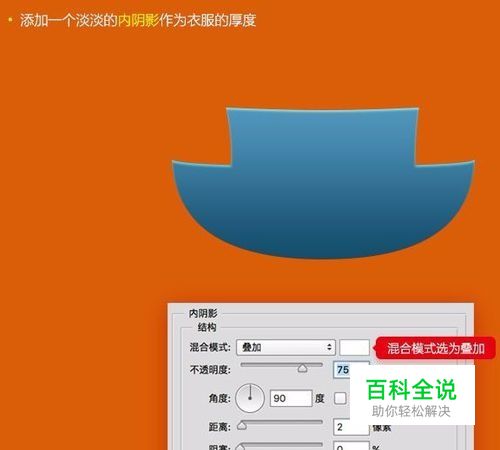
Task: Click the 不透明度 value field showing 75
Action: (342, 369)
